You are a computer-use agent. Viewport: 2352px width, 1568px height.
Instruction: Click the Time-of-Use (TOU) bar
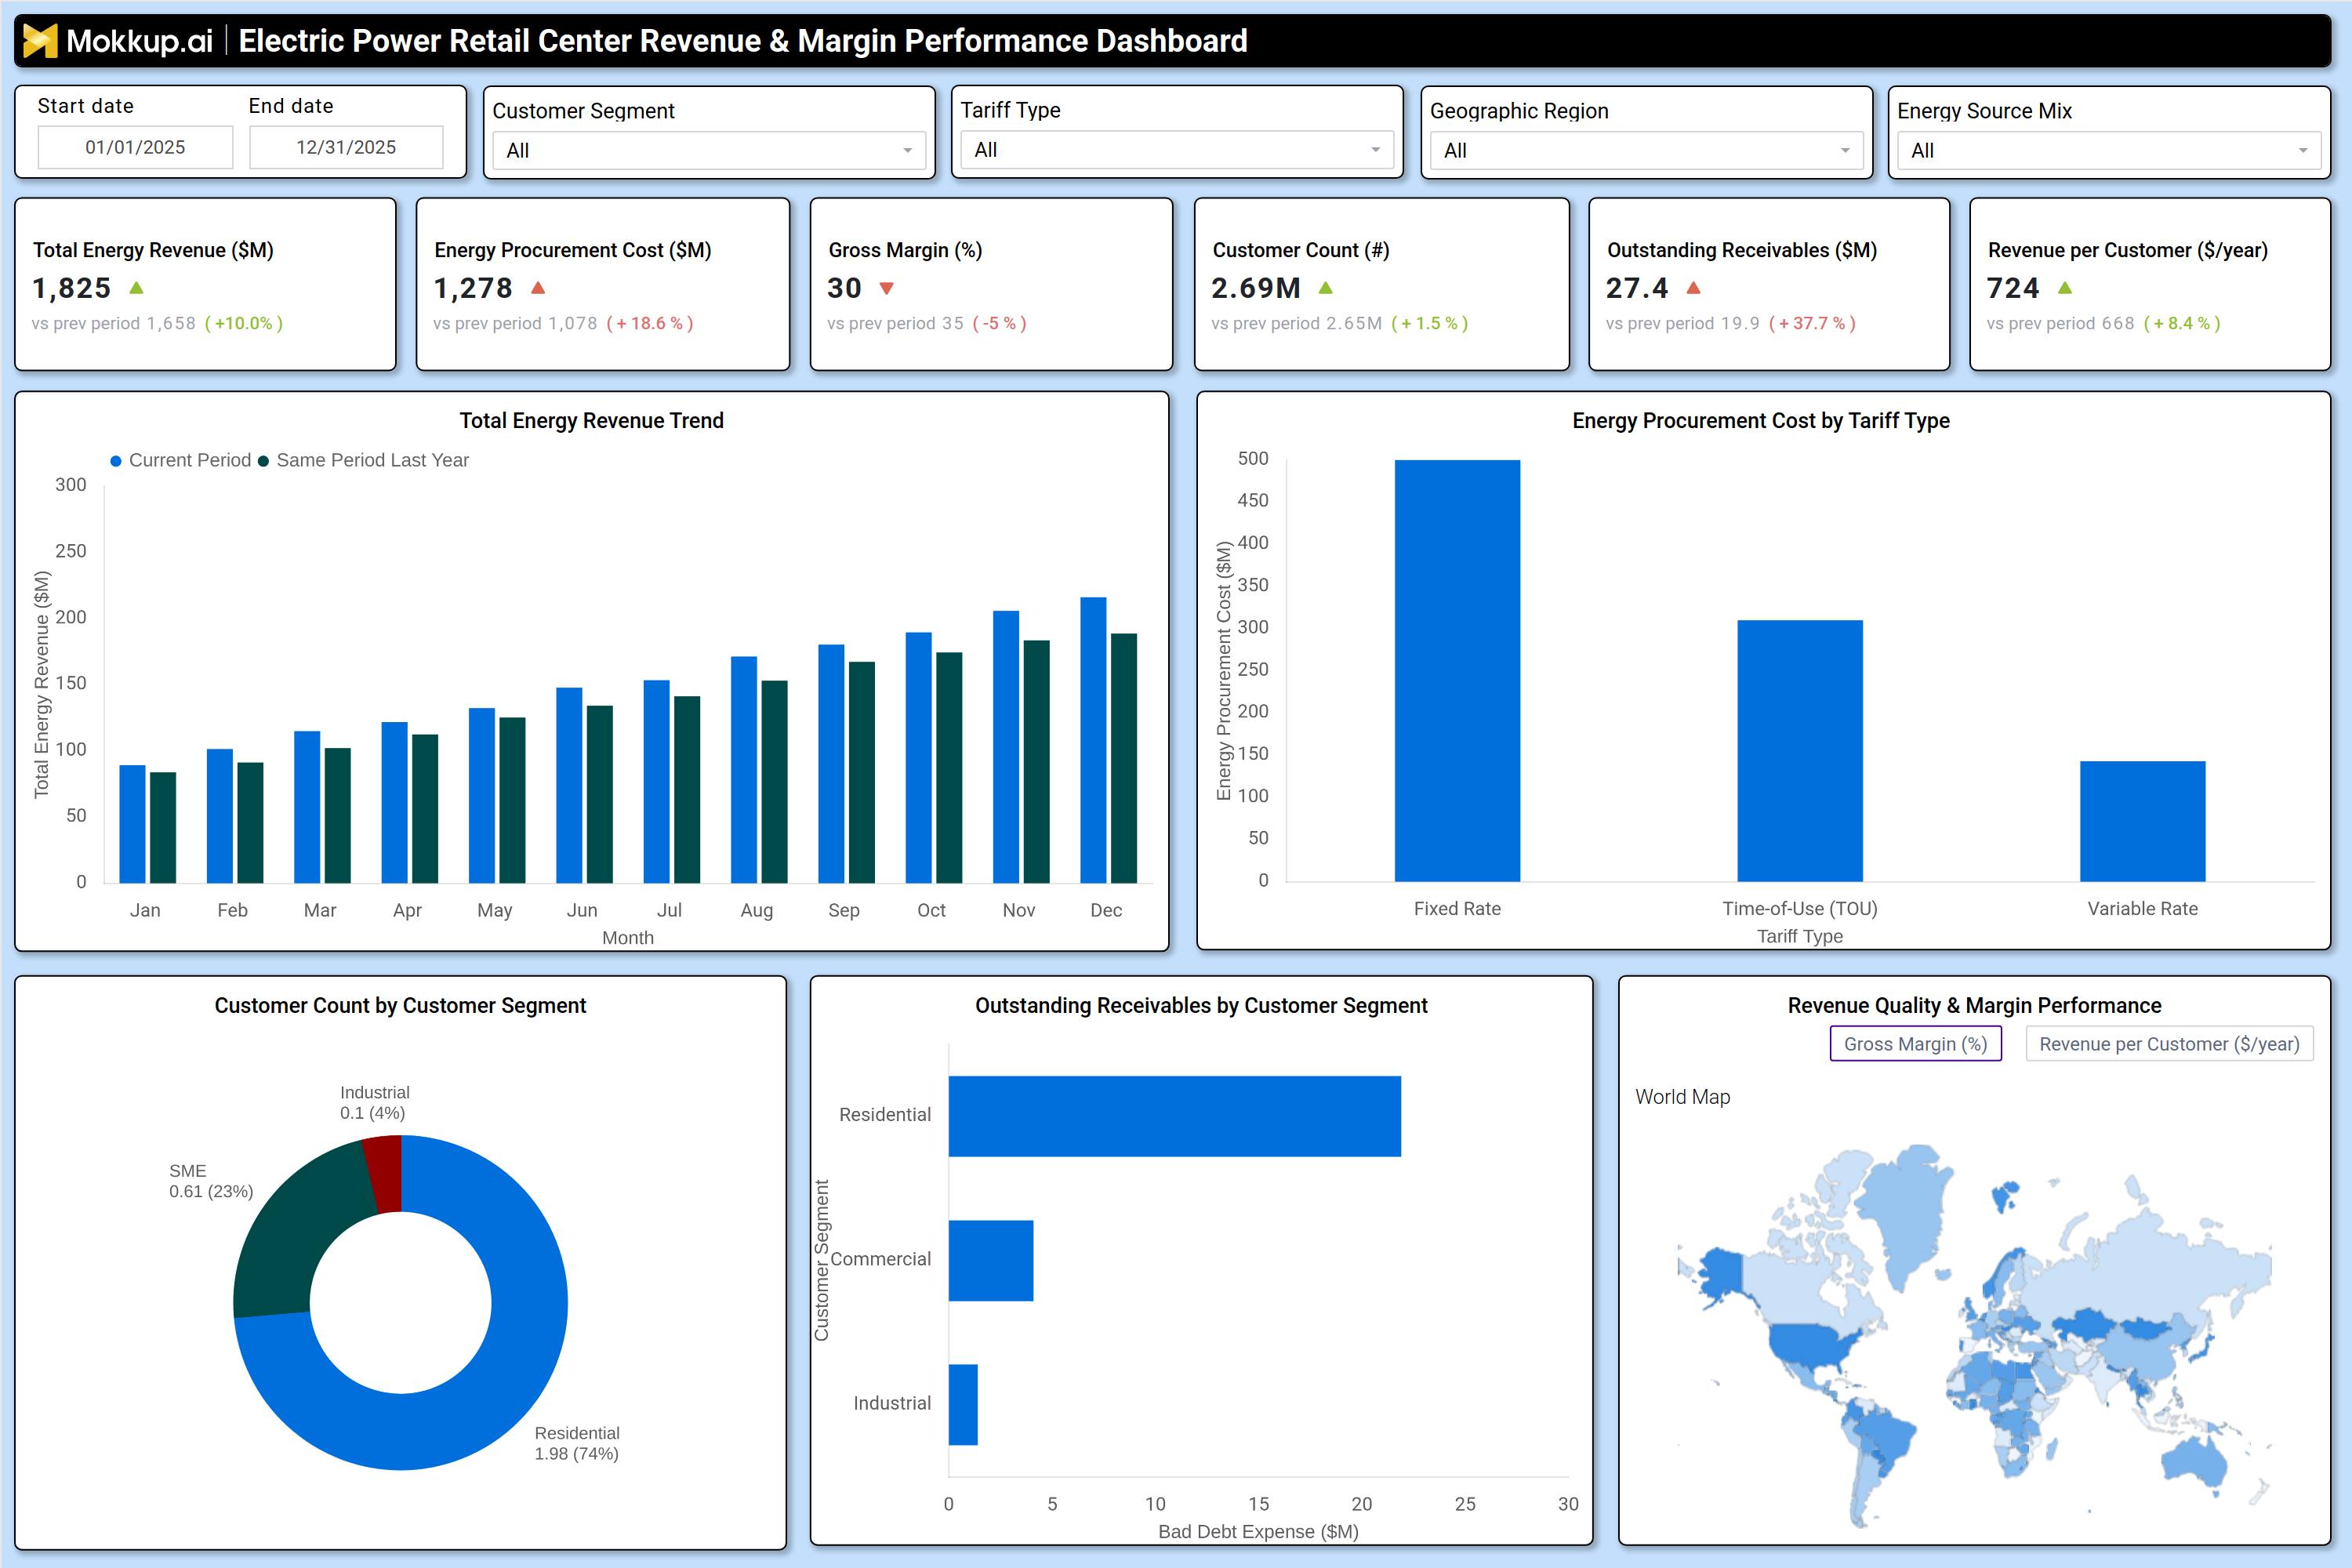1800,751
